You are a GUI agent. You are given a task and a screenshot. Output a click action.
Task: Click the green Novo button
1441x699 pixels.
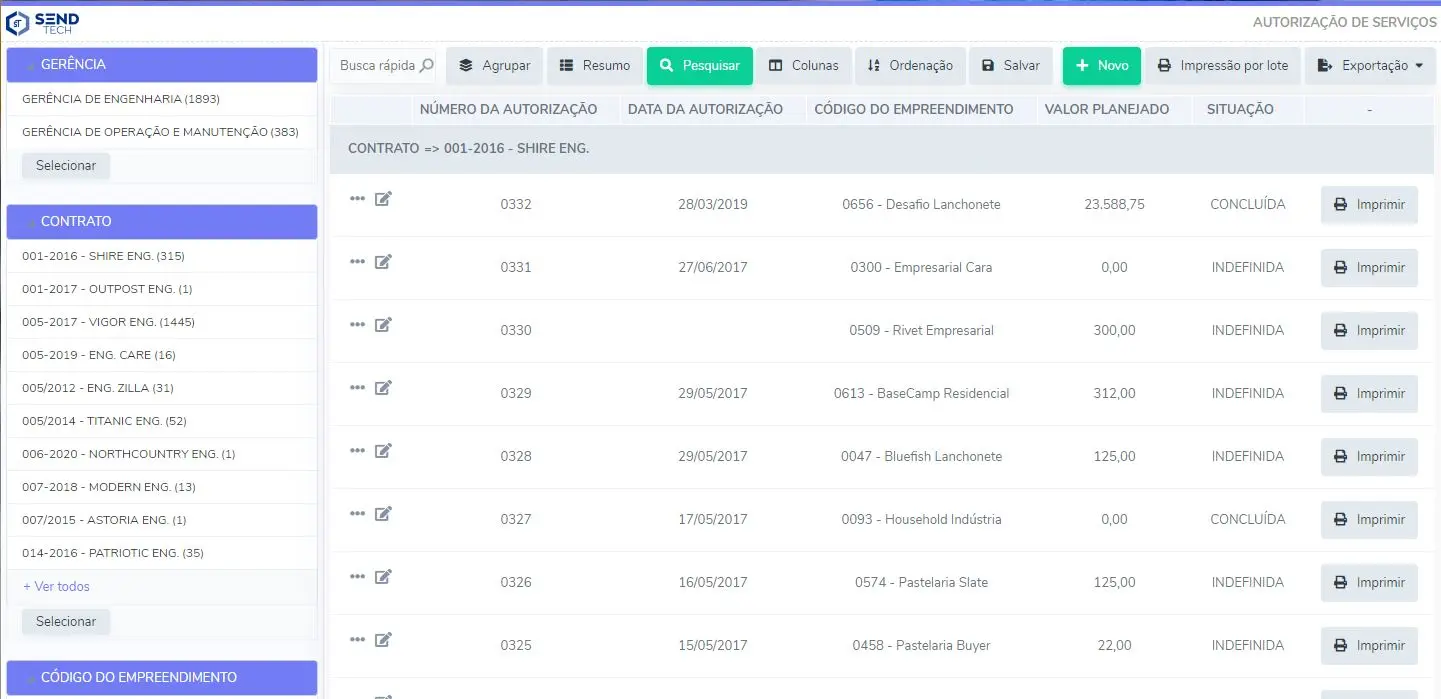[x=1101, y=66]
